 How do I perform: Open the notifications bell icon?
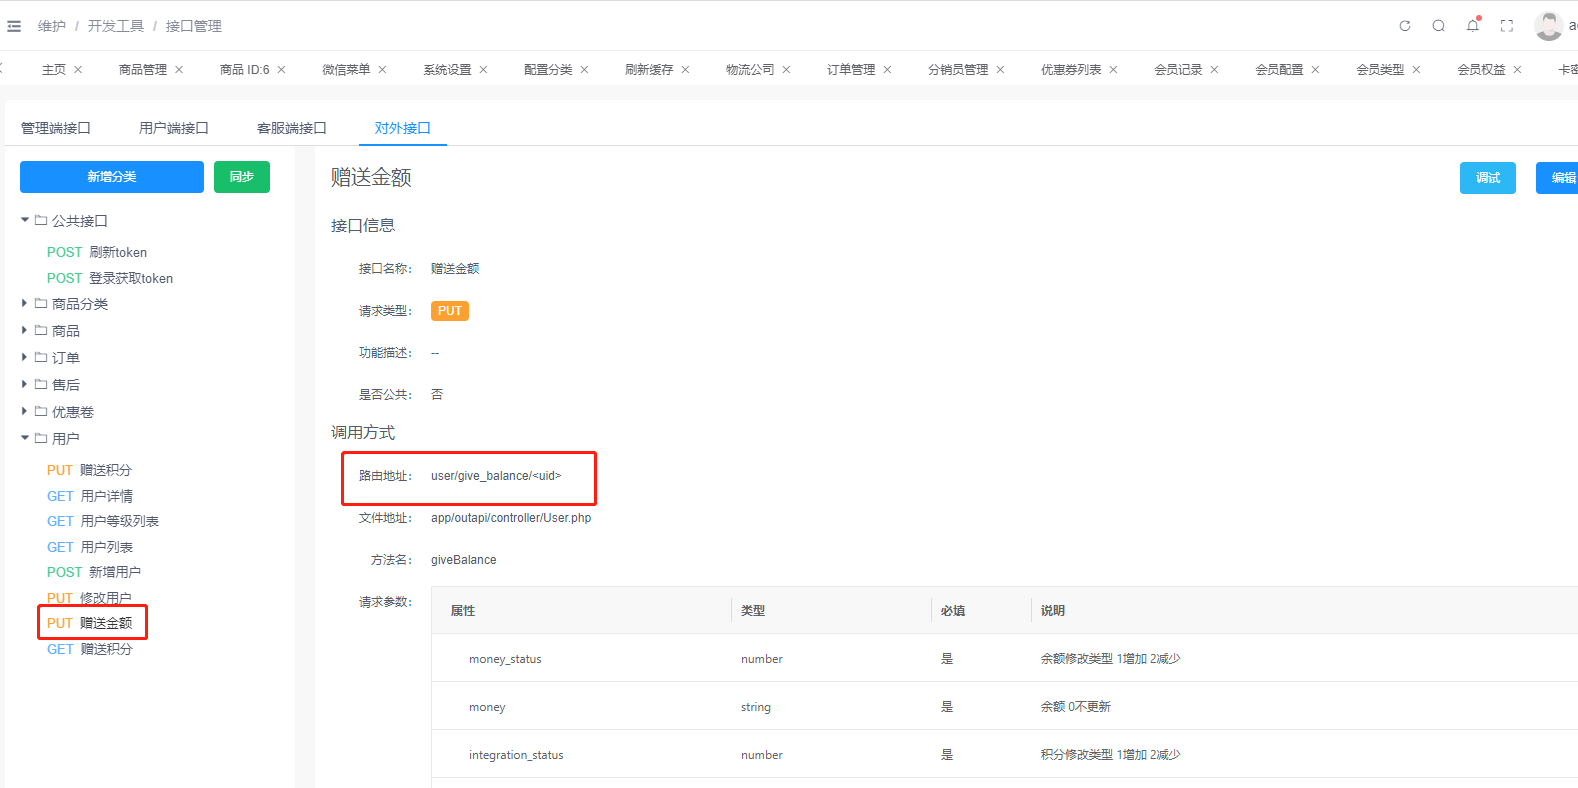point(1473,26)
